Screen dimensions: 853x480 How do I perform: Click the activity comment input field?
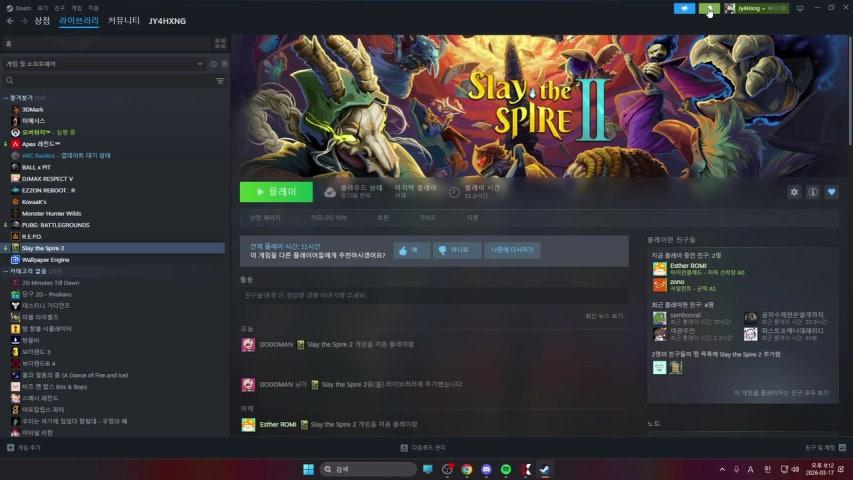(x=434, y=295)
